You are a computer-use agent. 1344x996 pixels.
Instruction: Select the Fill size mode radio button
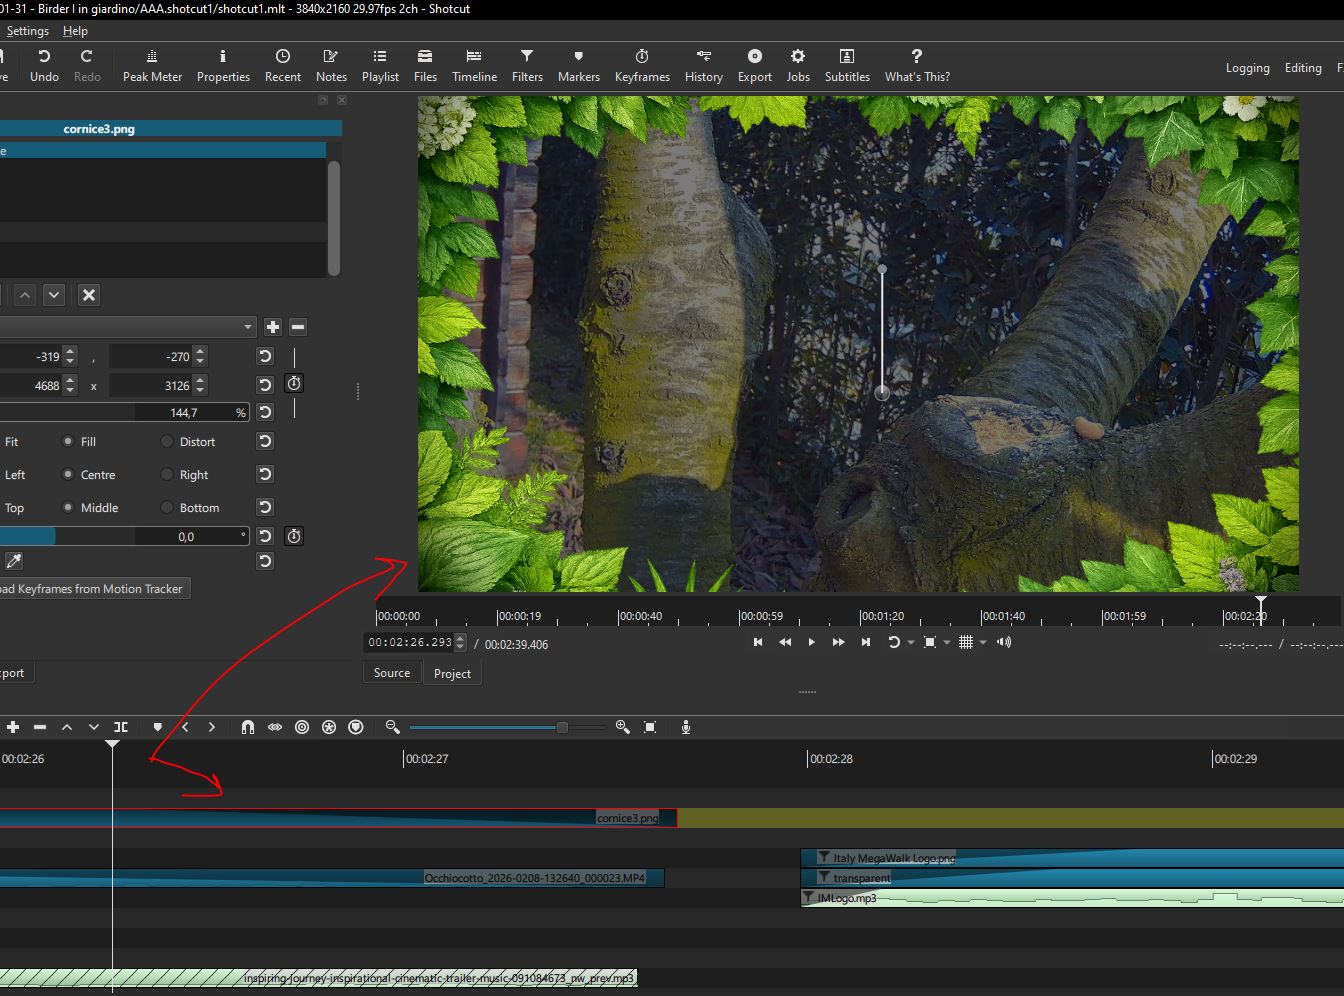tap(68, 442)
